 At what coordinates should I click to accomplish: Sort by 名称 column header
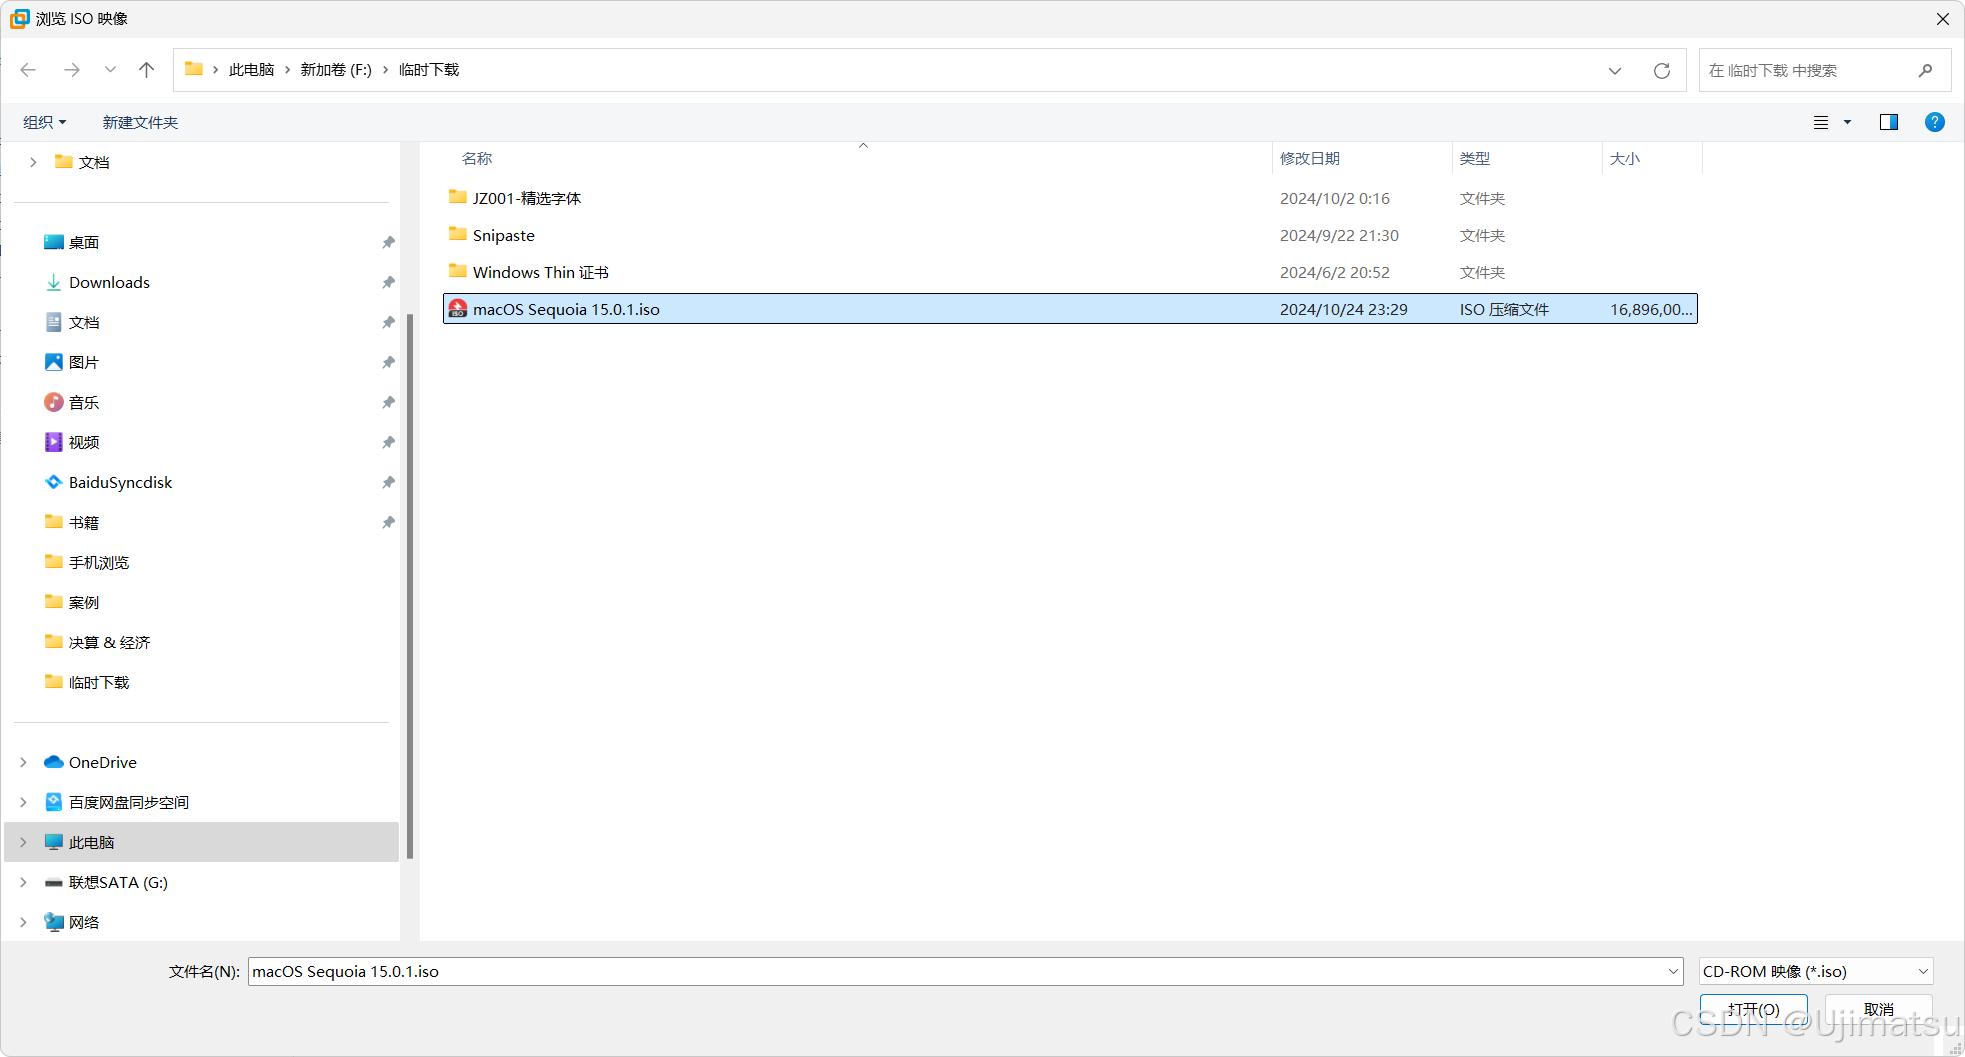[477, 158]
